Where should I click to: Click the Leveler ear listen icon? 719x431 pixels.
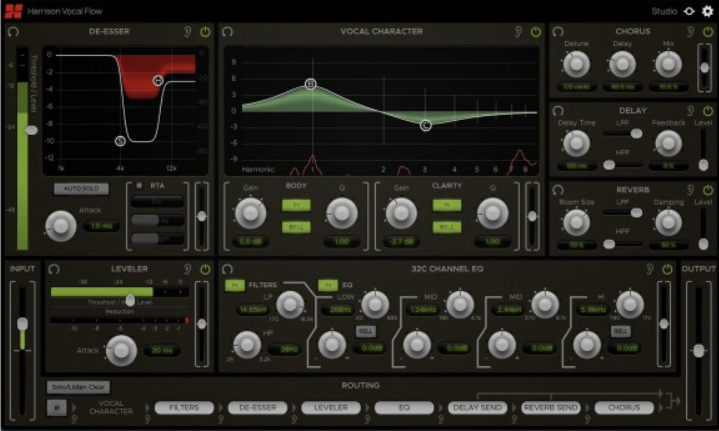click(x=188, y=269)
